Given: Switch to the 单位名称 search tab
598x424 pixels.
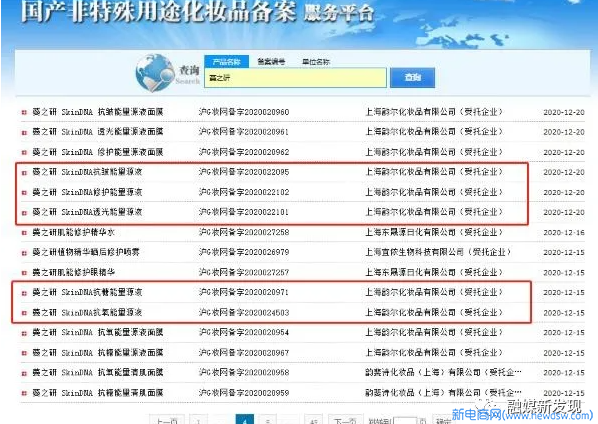Looking at the screenshot, I should click(316, 62).
